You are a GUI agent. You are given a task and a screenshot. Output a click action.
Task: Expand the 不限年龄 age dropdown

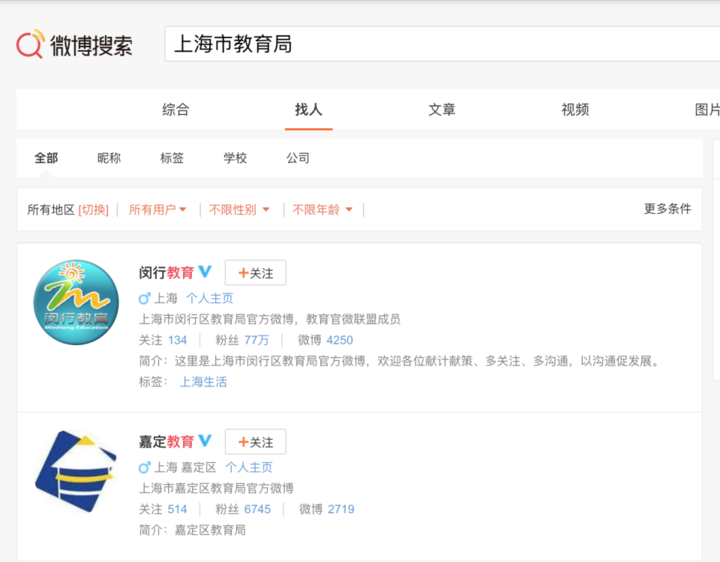322,210
